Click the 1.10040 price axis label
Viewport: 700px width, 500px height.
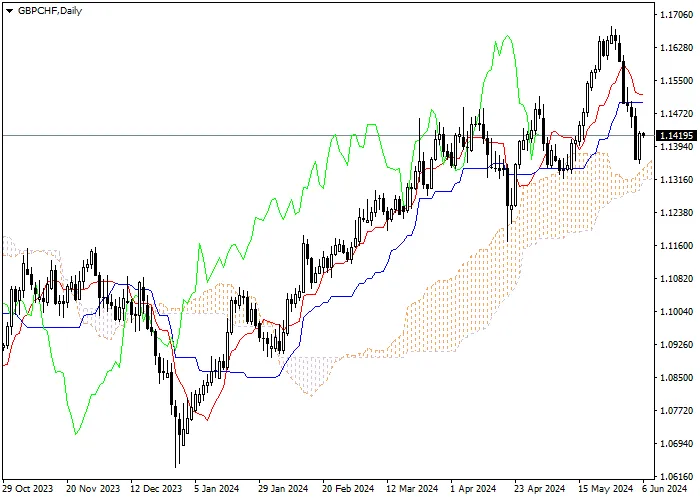click(676, 312)
